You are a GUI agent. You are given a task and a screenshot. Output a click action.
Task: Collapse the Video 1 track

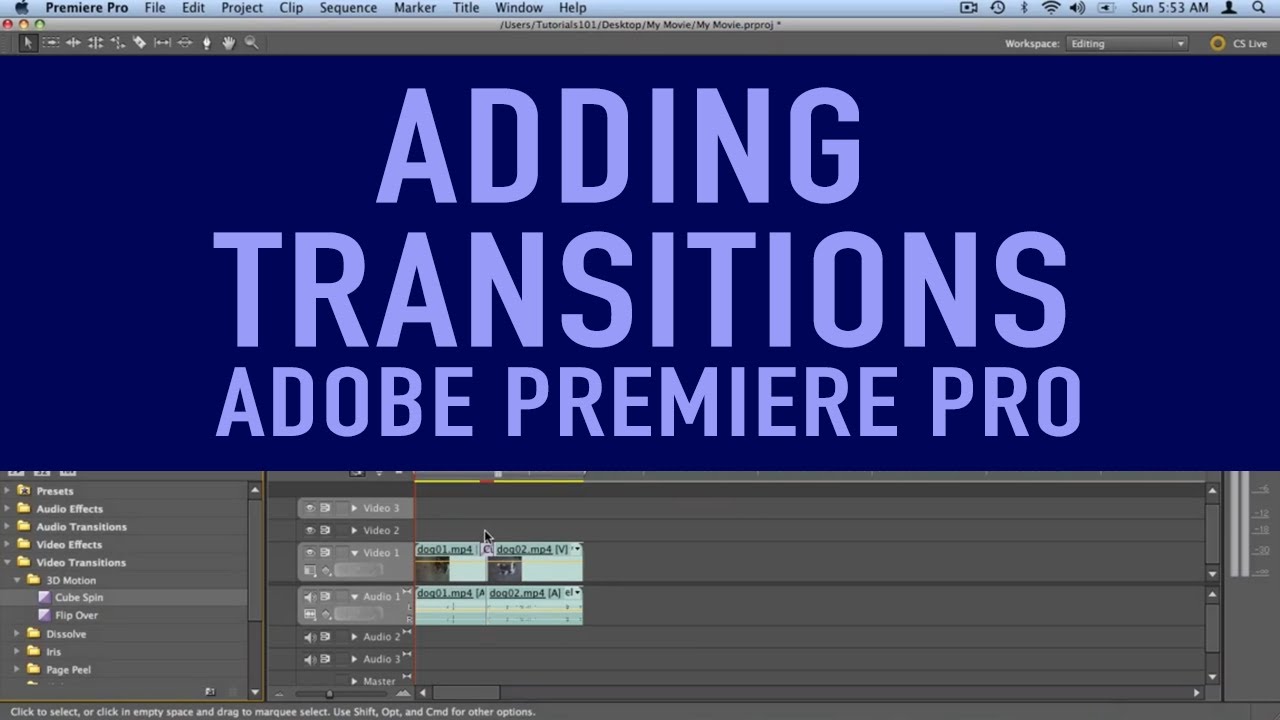tap(354, 552)
